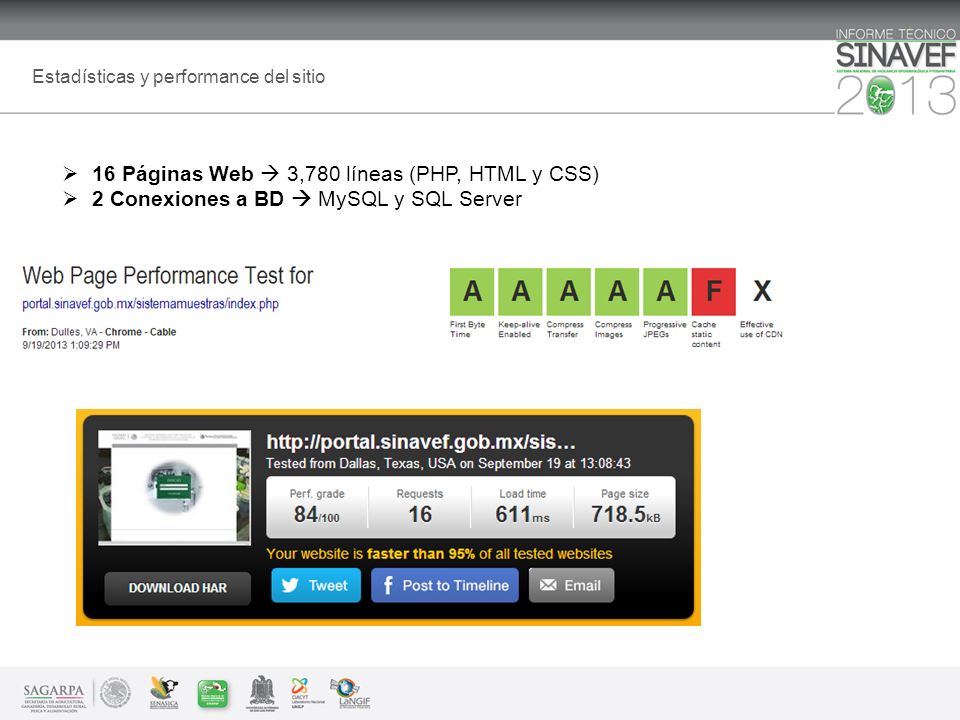Click the Facebook f icon on Post button

[x=388, y=585]
